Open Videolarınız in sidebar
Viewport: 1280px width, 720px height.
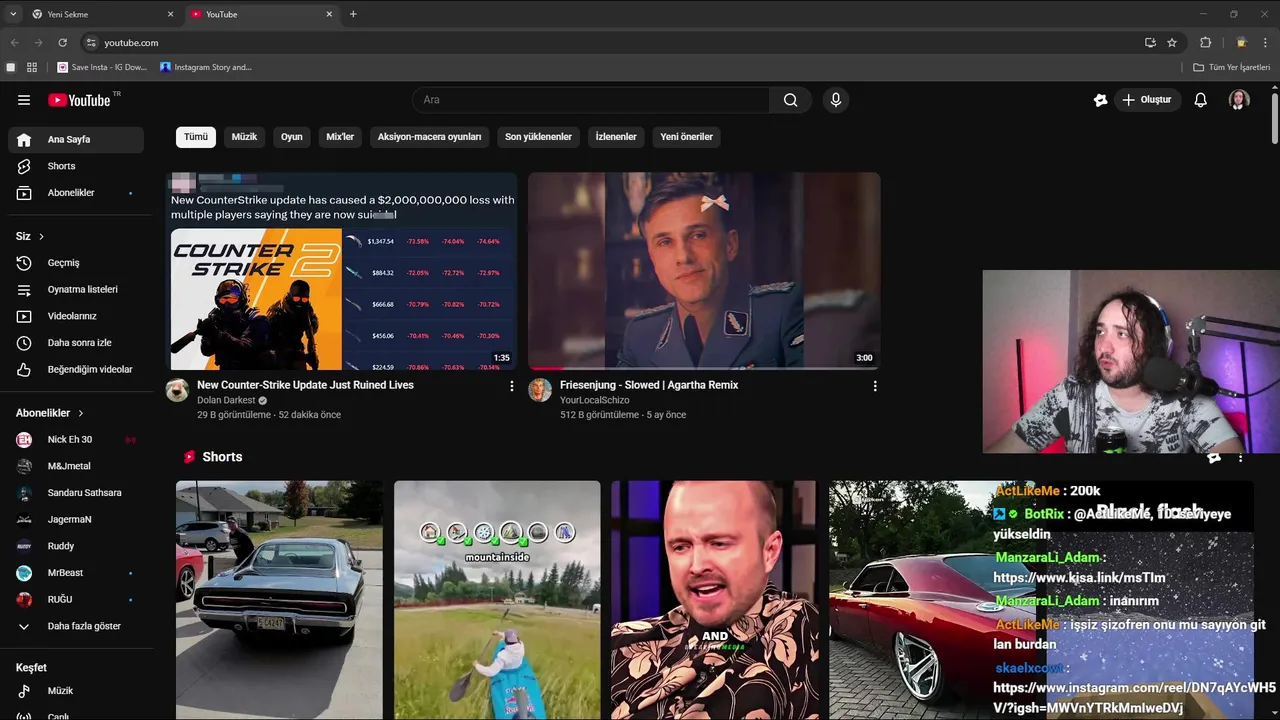pos(76,316)
